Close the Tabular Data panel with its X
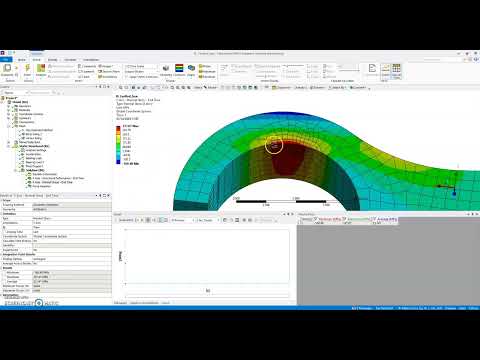This screenshot has height=360, width=480. 477,214
